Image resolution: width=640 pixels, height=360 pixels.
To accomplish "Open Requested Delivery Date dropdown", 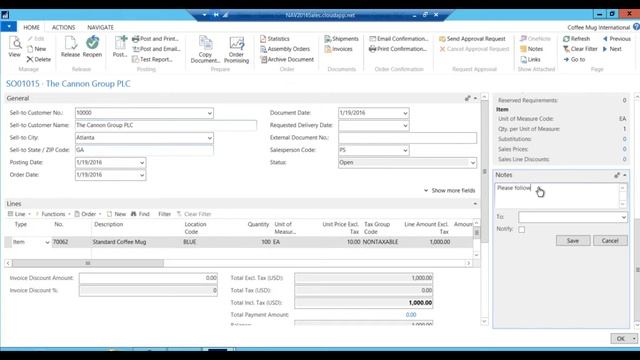I will click(405, 125).
